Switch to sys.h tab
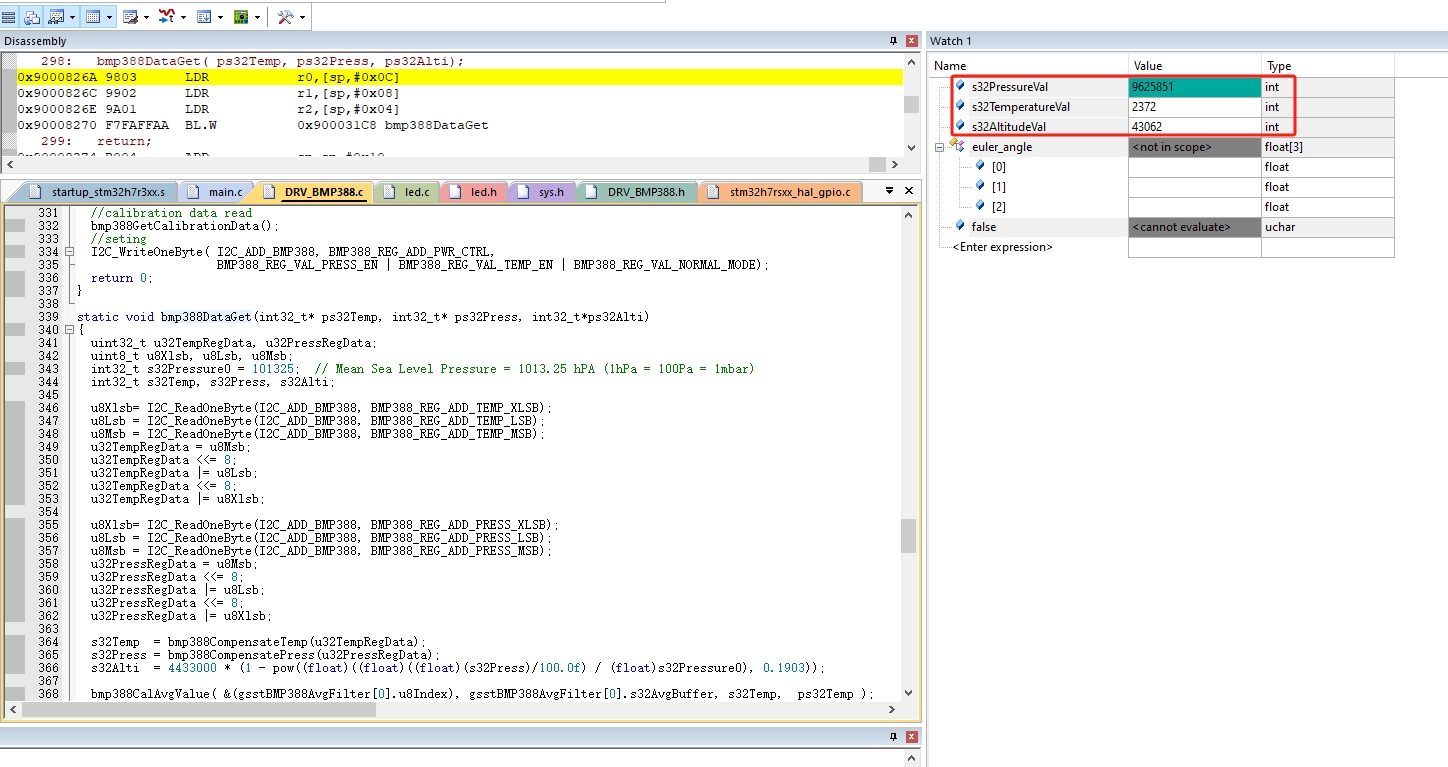 click(543, 191)
